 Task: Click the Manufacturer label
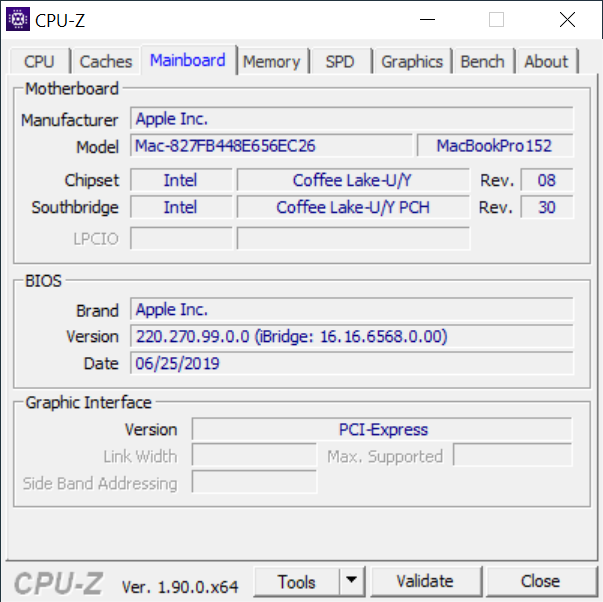tap(70, 120)
